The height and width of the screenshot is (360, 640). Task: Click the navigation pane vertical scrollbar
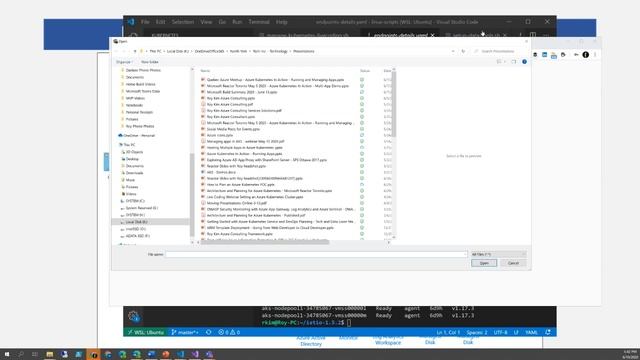pos(192,195)
